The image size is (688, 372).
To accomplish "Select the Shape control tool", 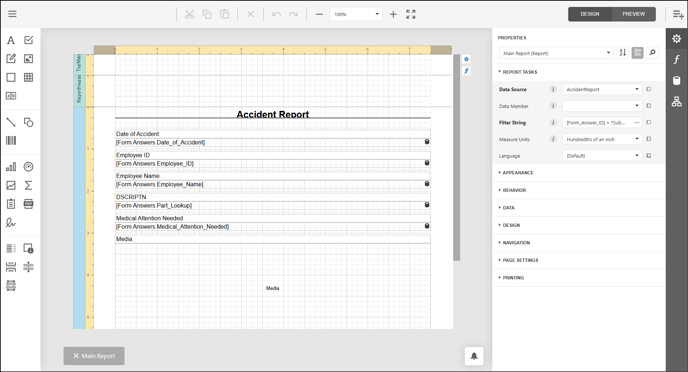I will point(29,122).
